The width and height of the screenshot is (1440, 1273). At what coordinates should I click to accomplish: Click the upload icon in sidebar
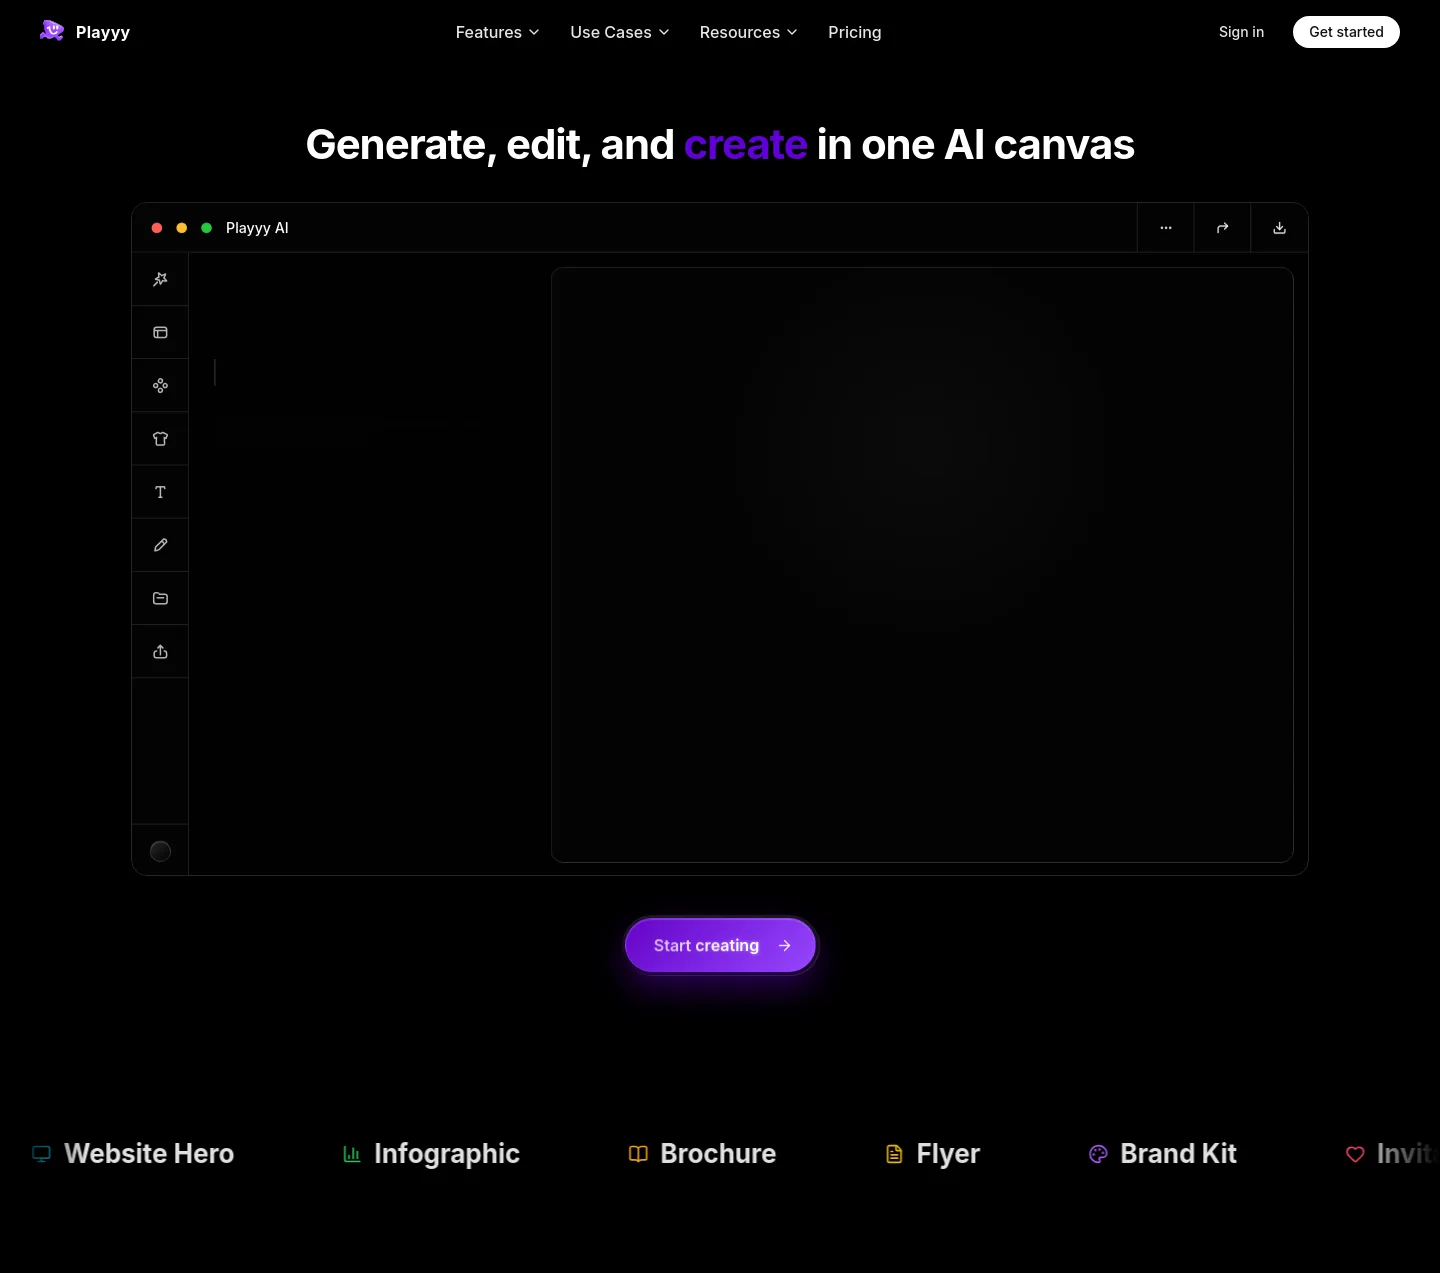coord(160,652)
